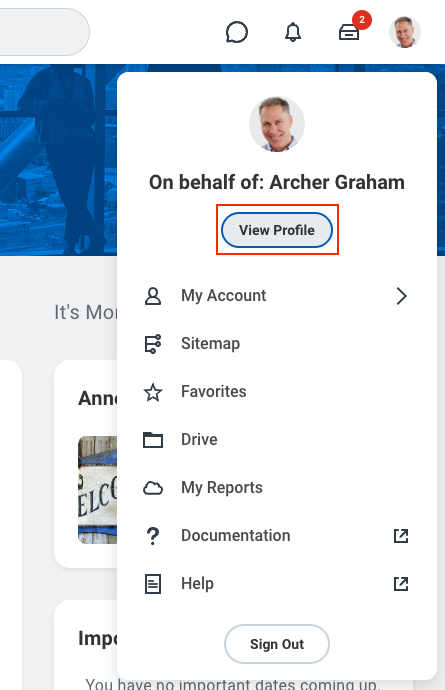Click the "On behalf of: Archer Graham" heading
The width and height of the screenshot is (445, 690).
277,182
